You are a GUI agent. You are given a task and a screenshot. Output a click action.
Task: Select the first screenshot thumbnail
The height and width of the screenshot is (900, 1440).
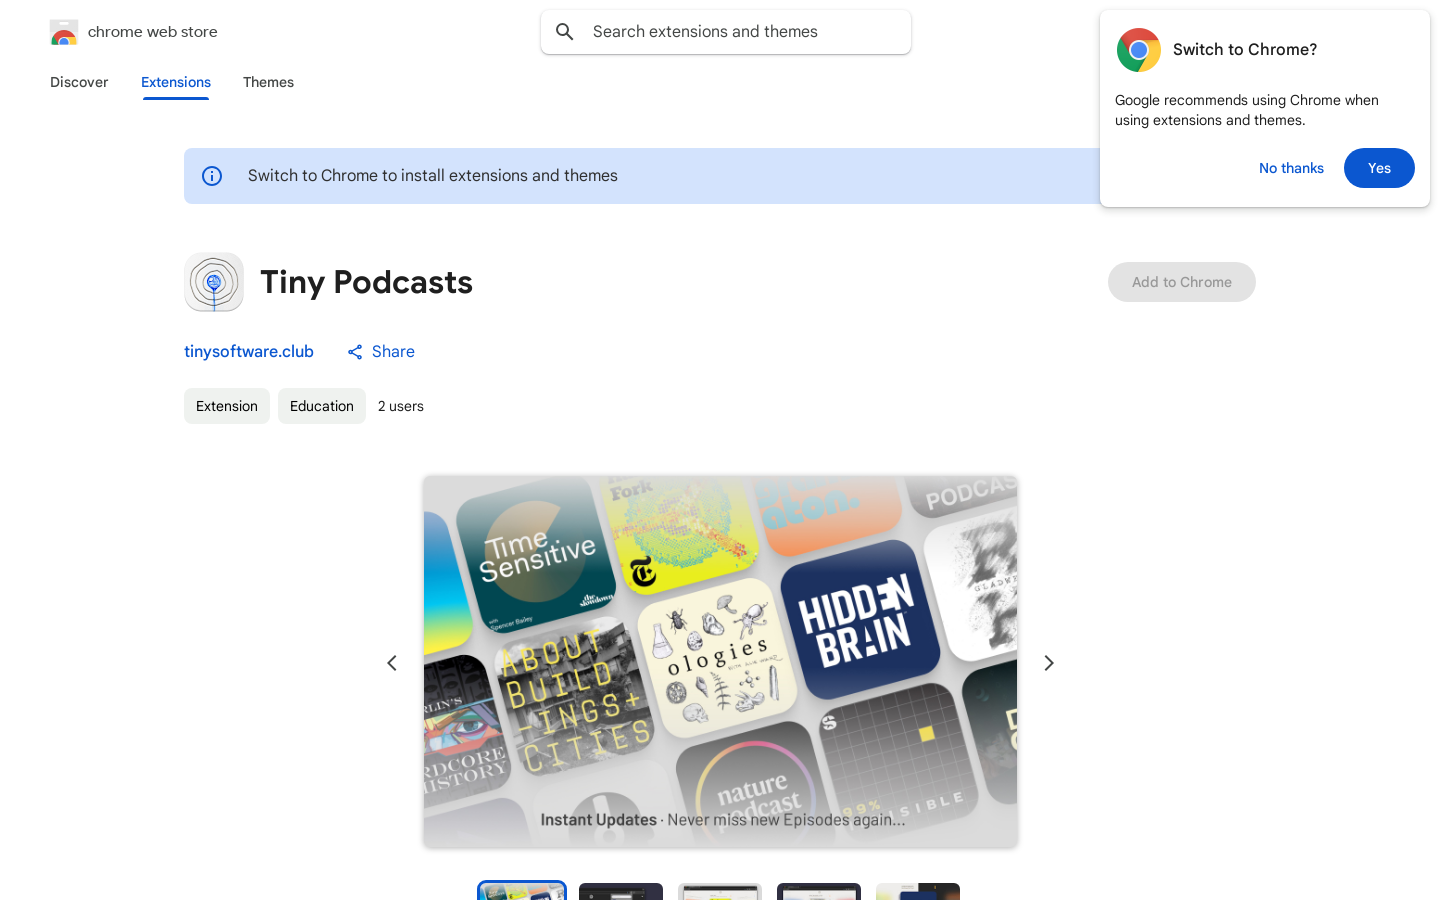[x=522, y=891]
